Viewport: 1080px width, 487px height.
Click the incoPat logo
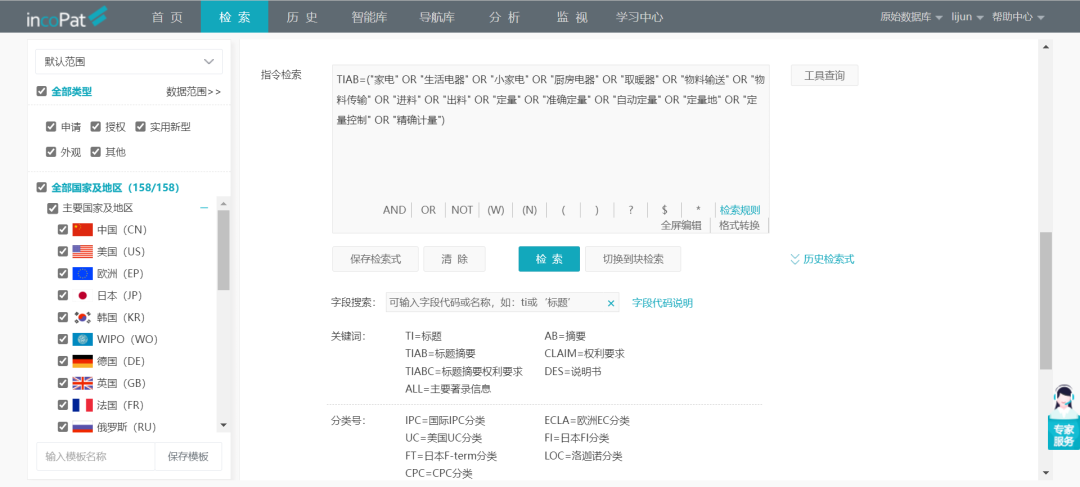[64, 17]
